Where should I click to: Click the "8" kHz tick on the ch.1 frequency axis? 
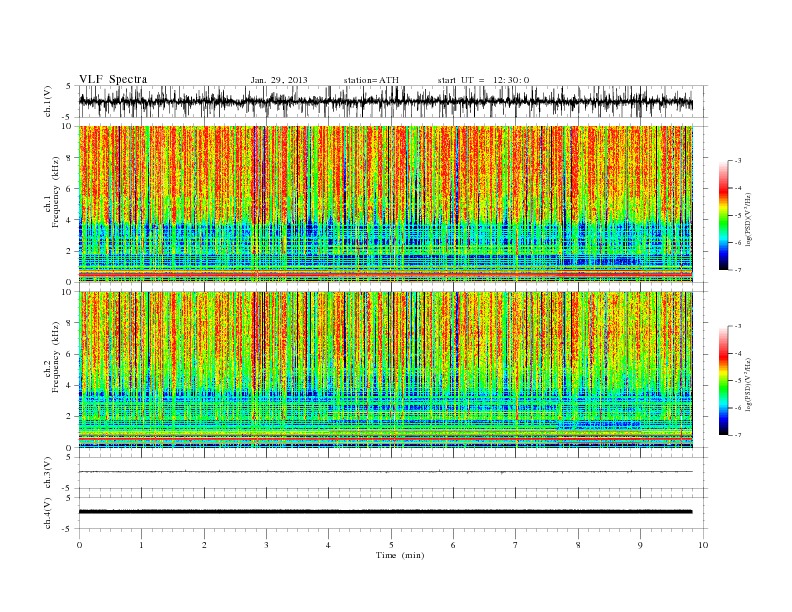pos(69,158)
